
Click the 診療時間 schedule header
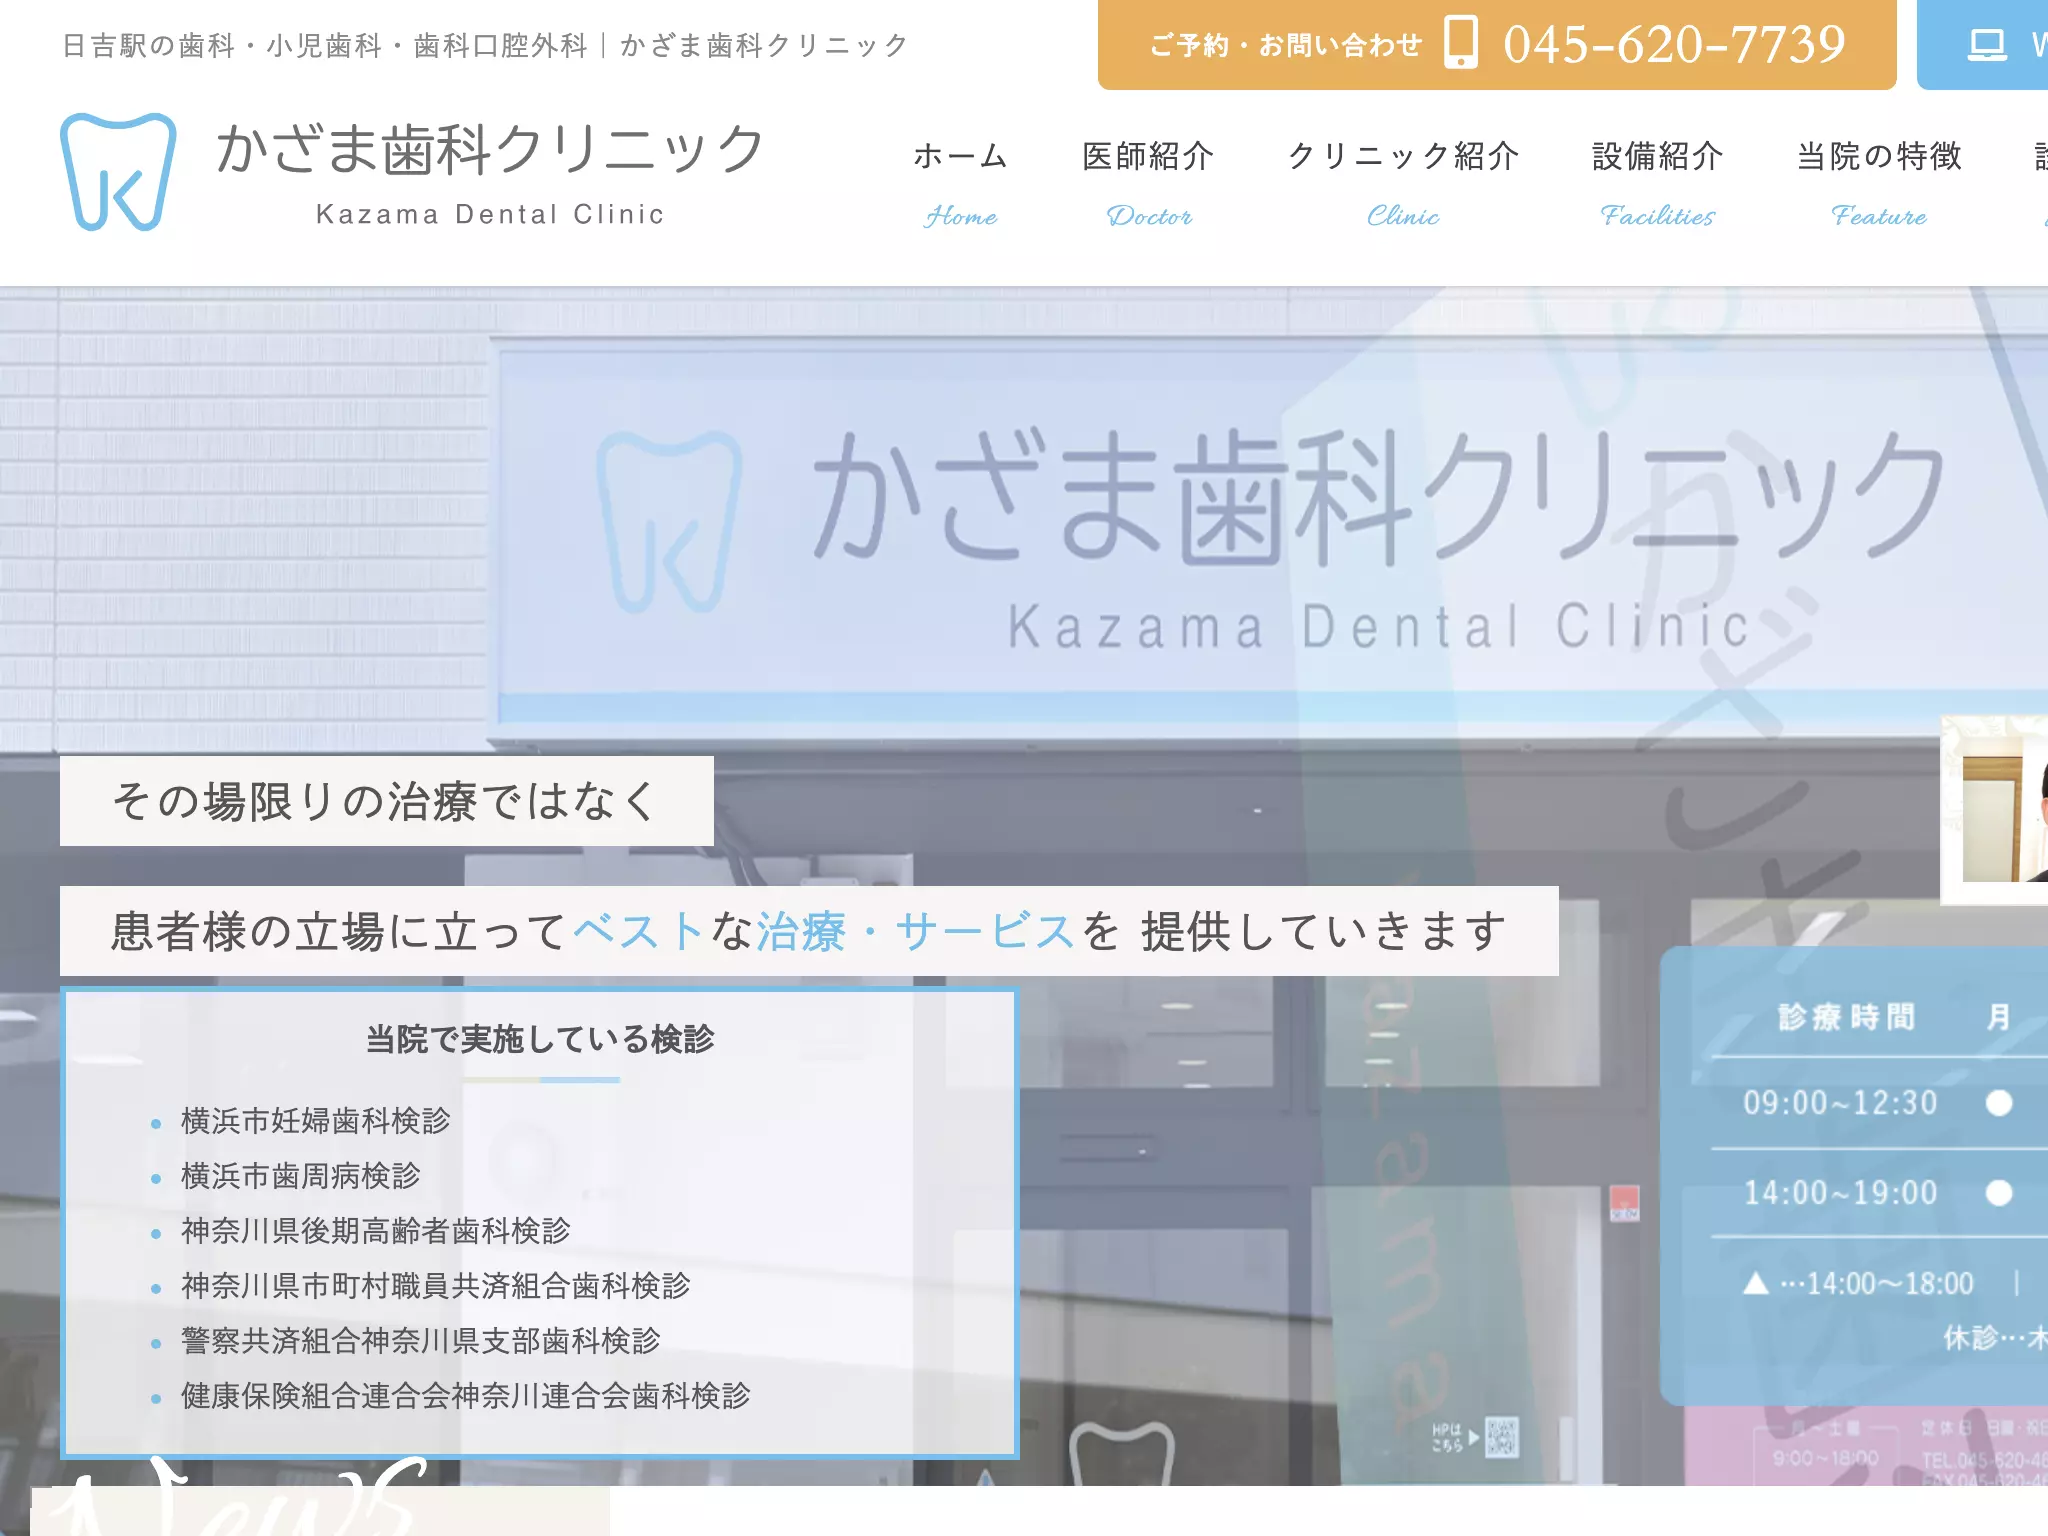[1846, 1017]
